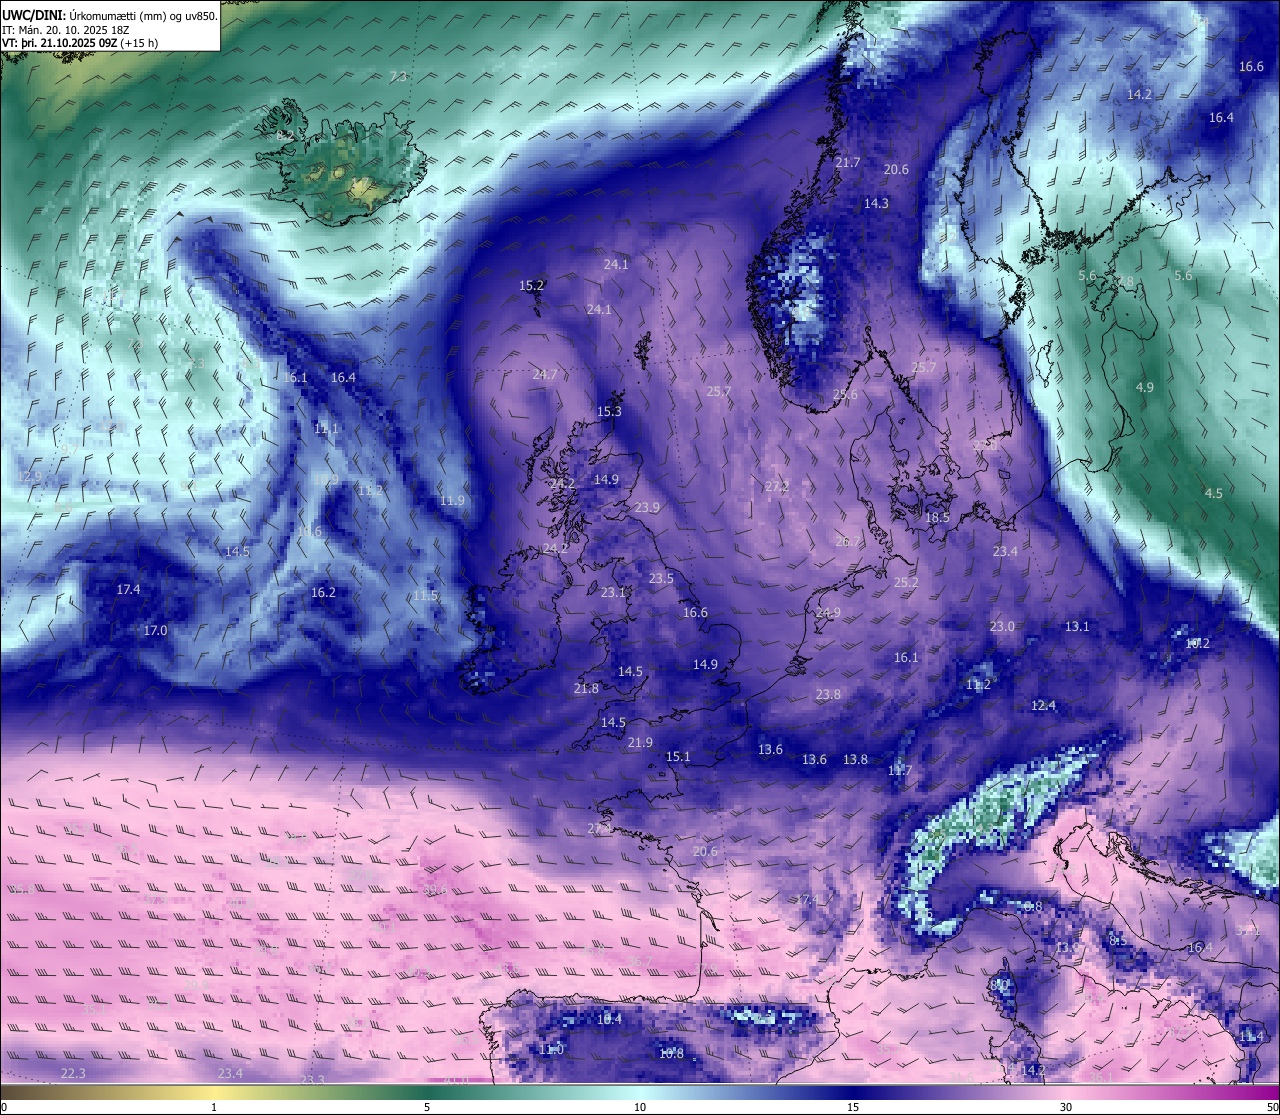The height and width of the screenshot is (1115, 1280).
Task: Click the 27.2 value over the North Sea
Action: tap(777, 486)
